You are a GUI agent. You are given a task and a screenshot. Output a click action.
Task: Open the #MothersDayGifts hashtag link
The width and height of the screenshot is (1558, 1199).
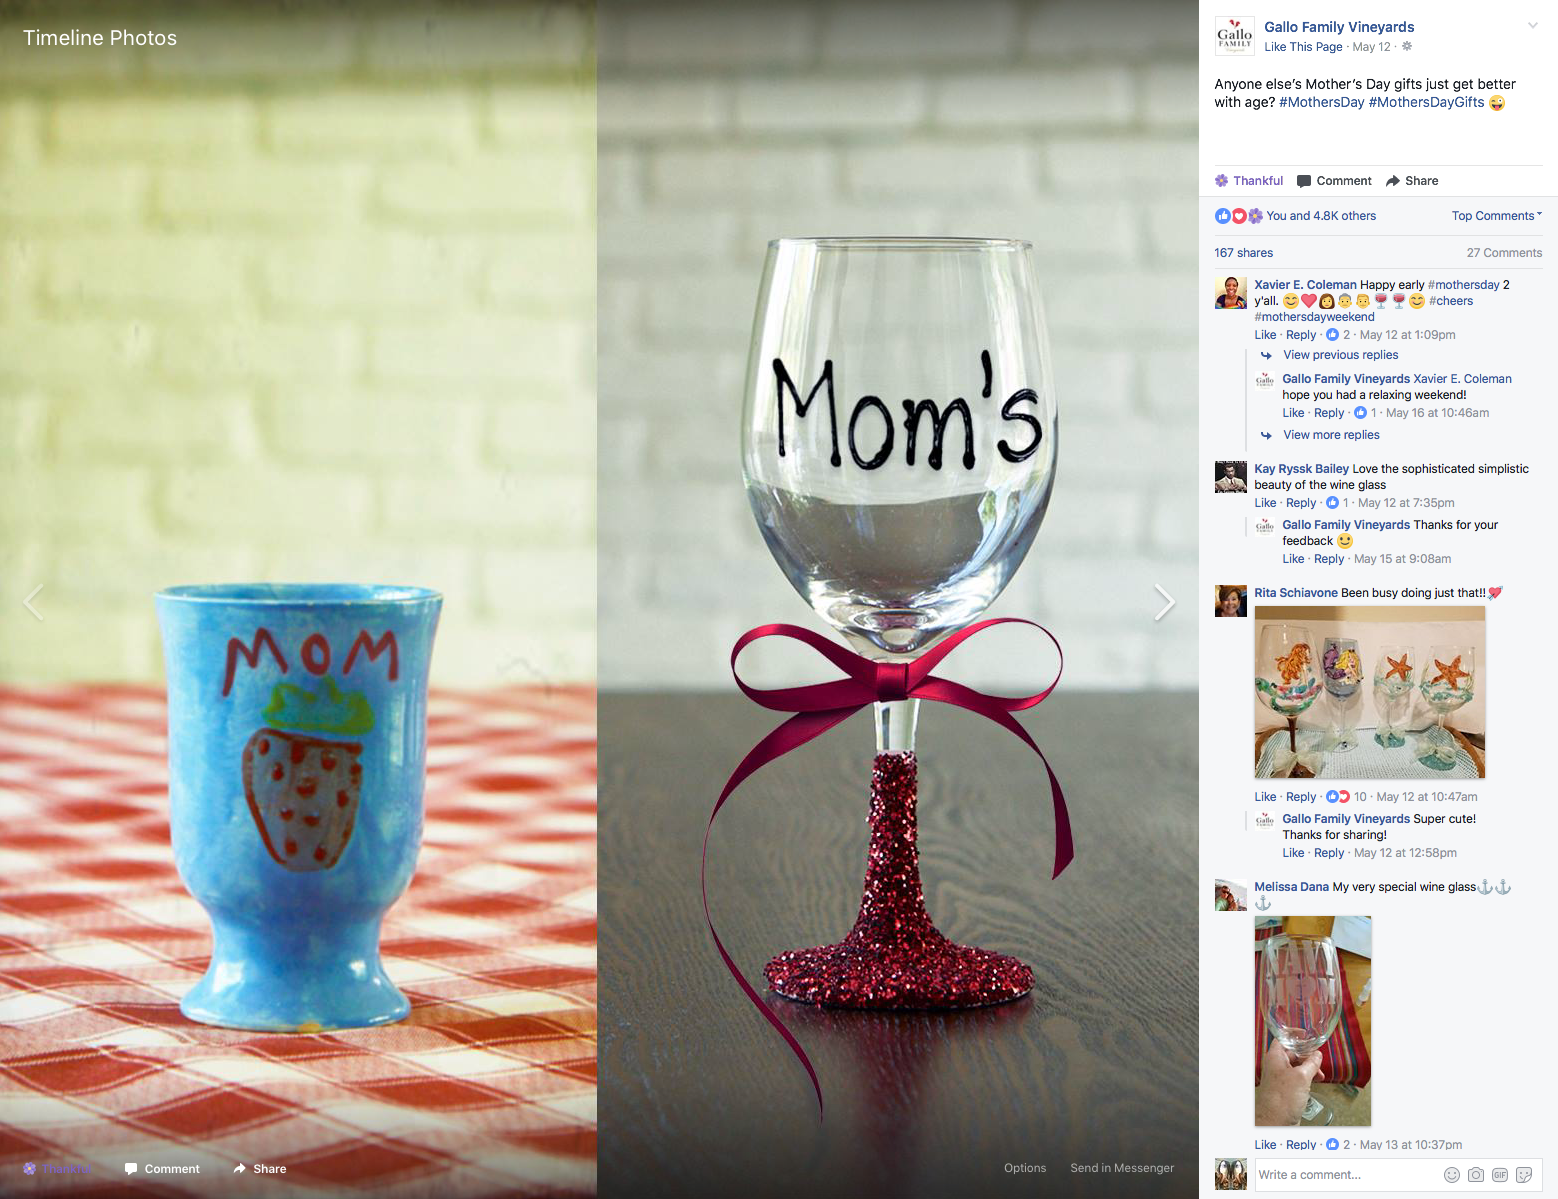coord(1426,102)
